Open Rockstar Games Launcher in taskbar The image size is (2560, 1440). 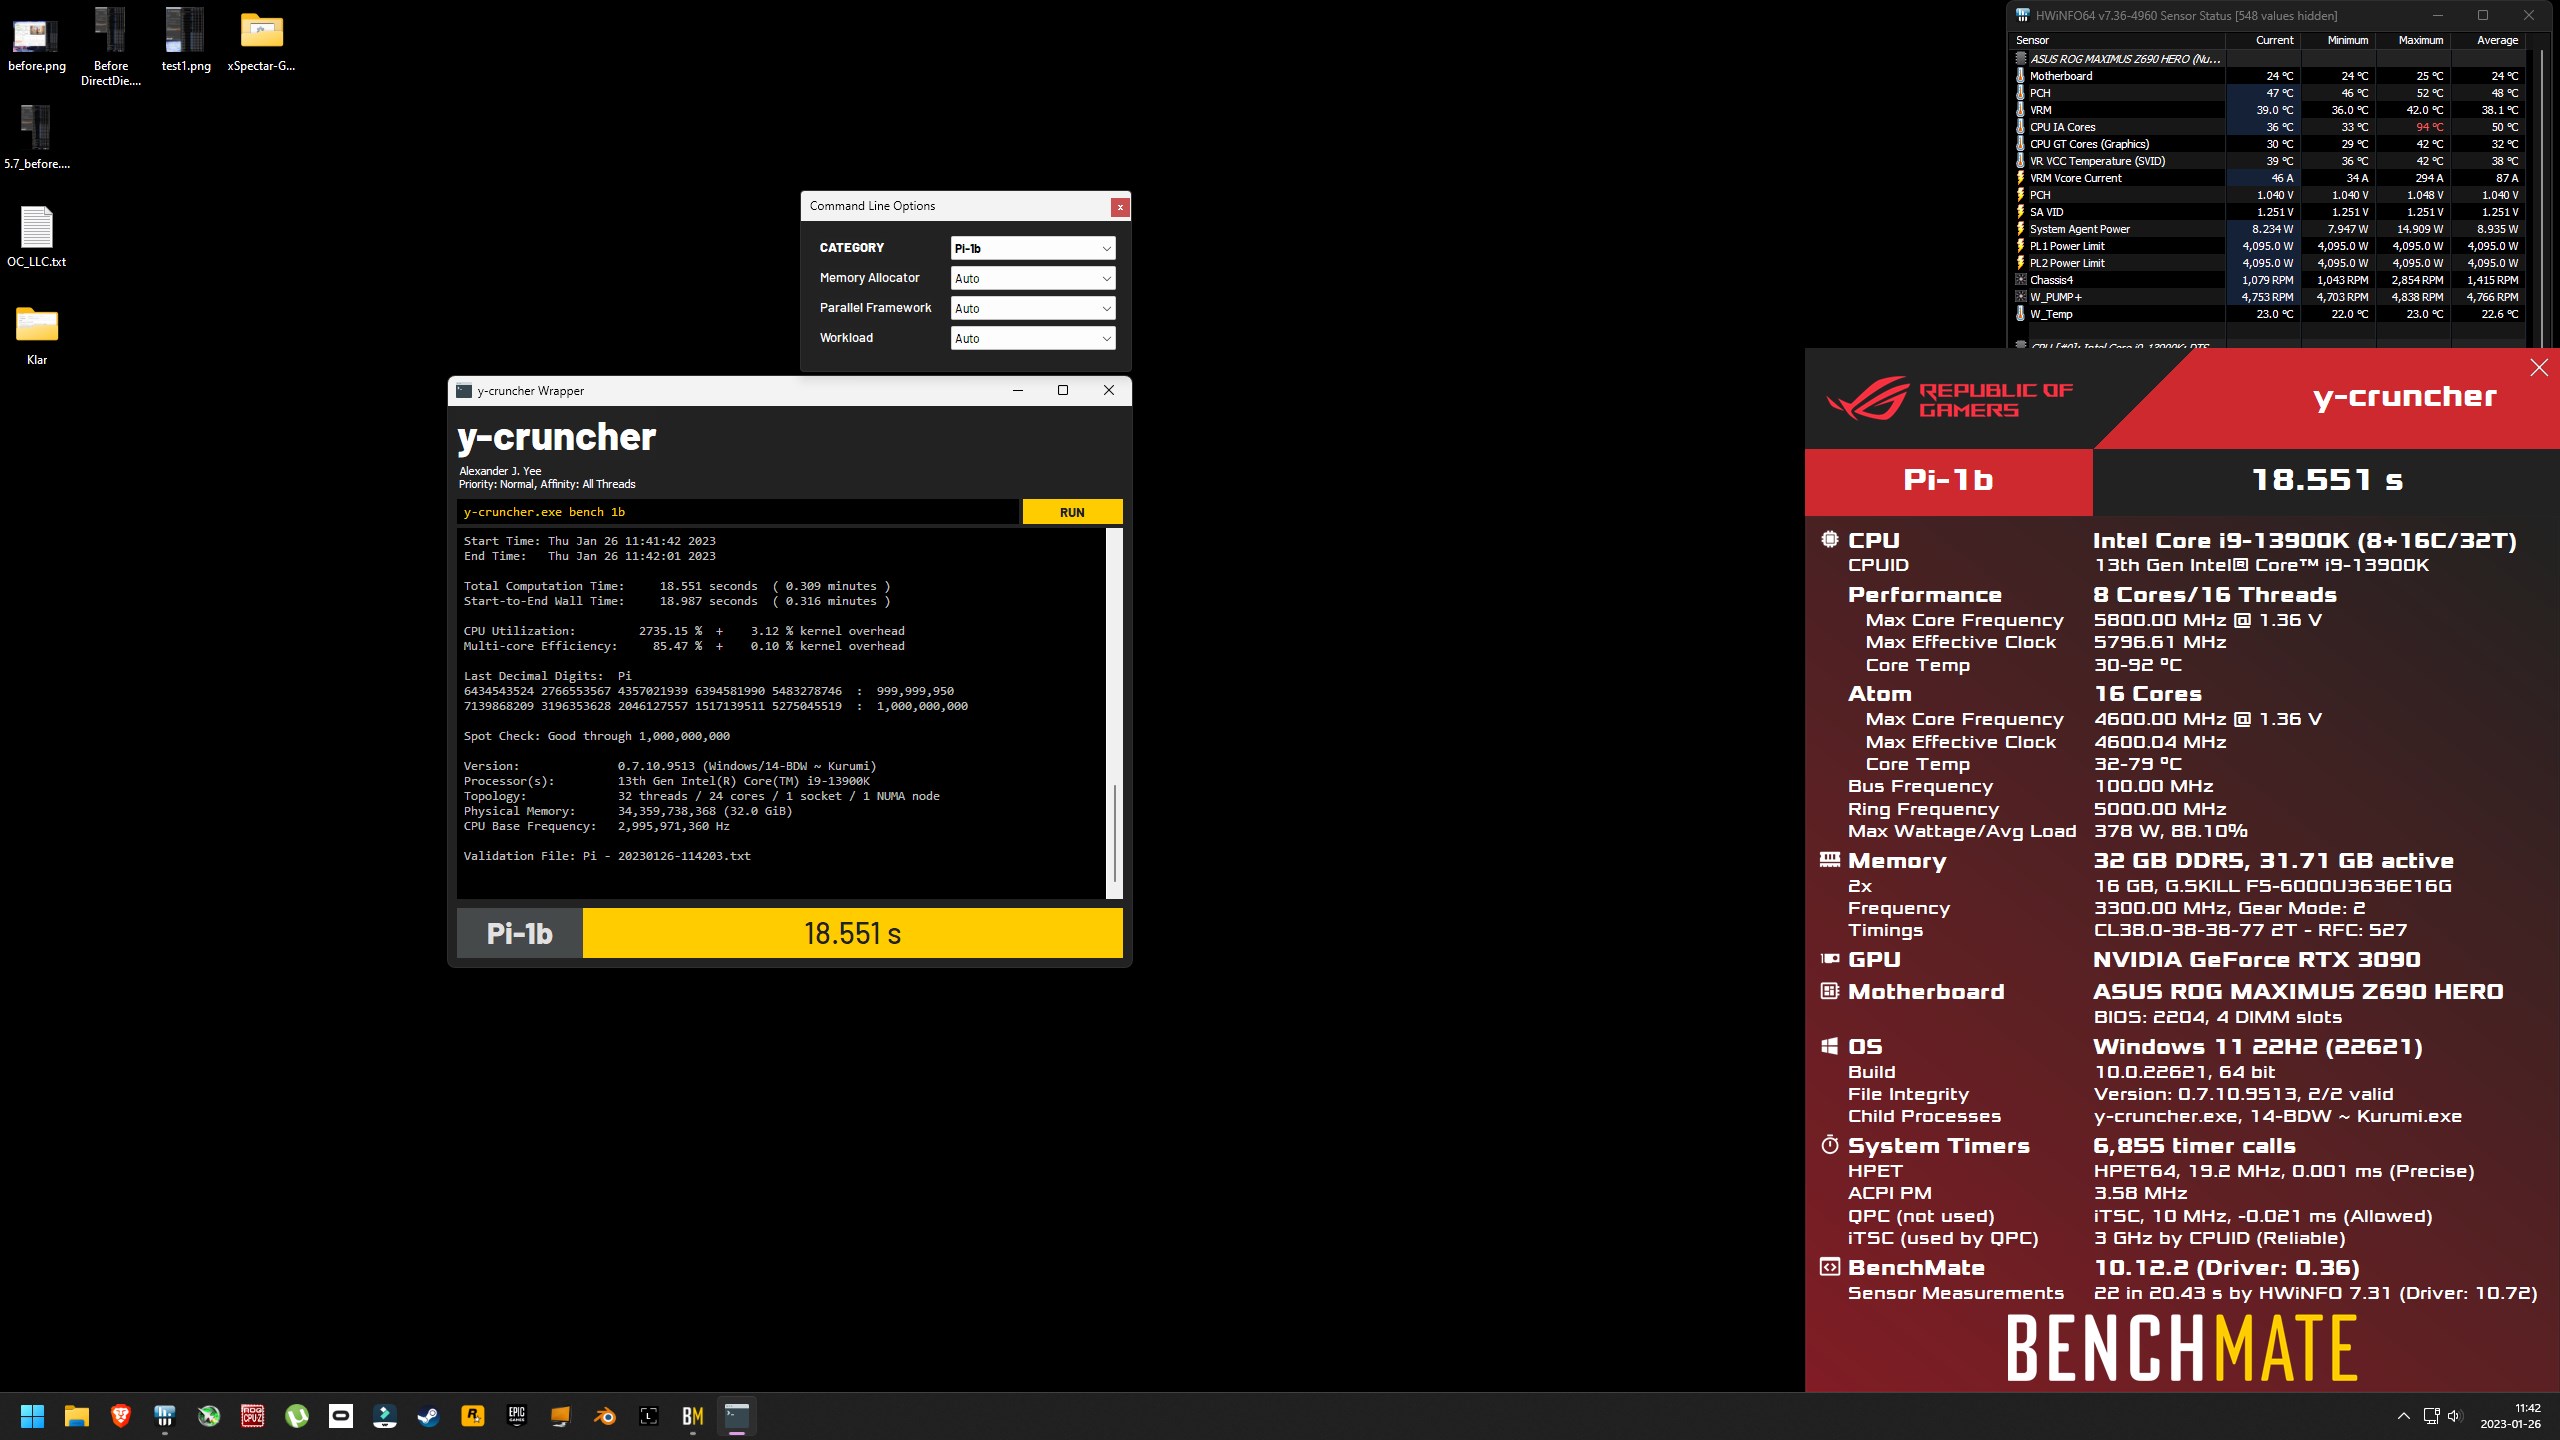473,1416
